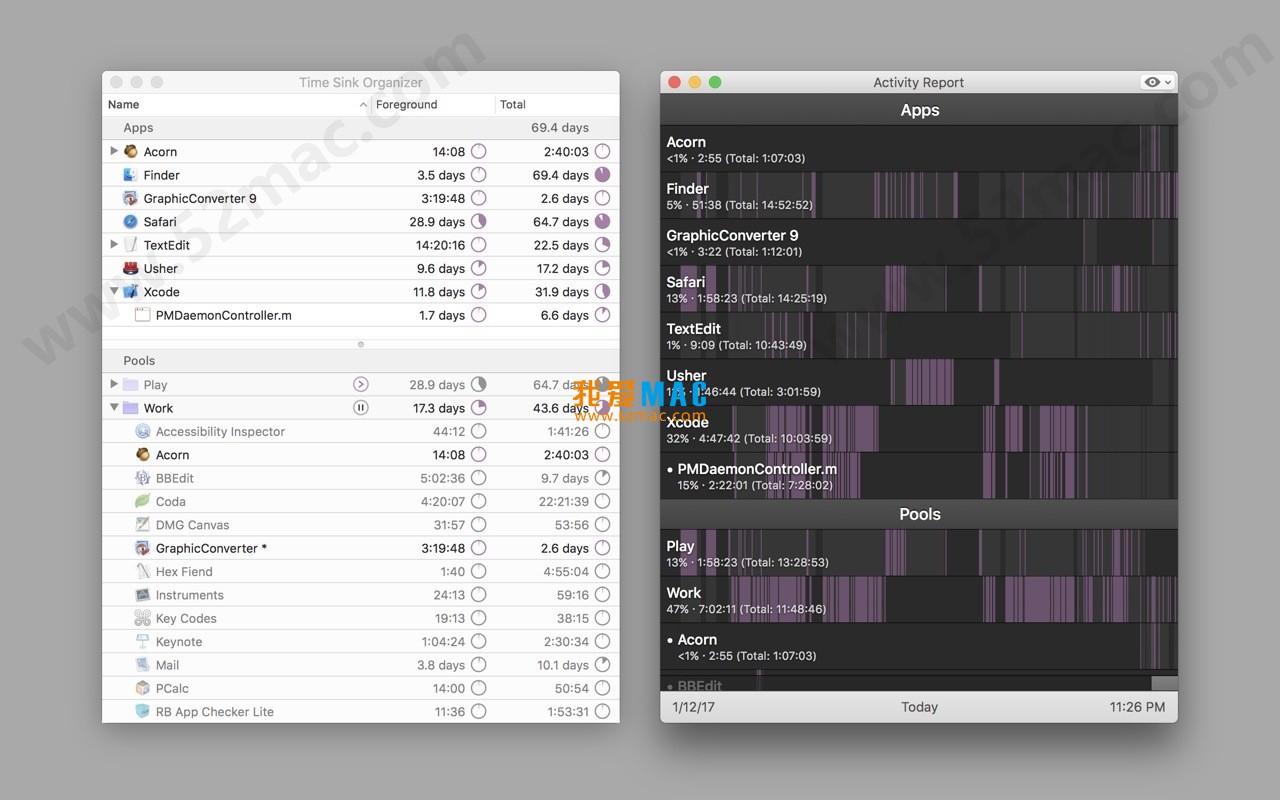Click the pie progress indicator beside Finder's total

[601, 174]
